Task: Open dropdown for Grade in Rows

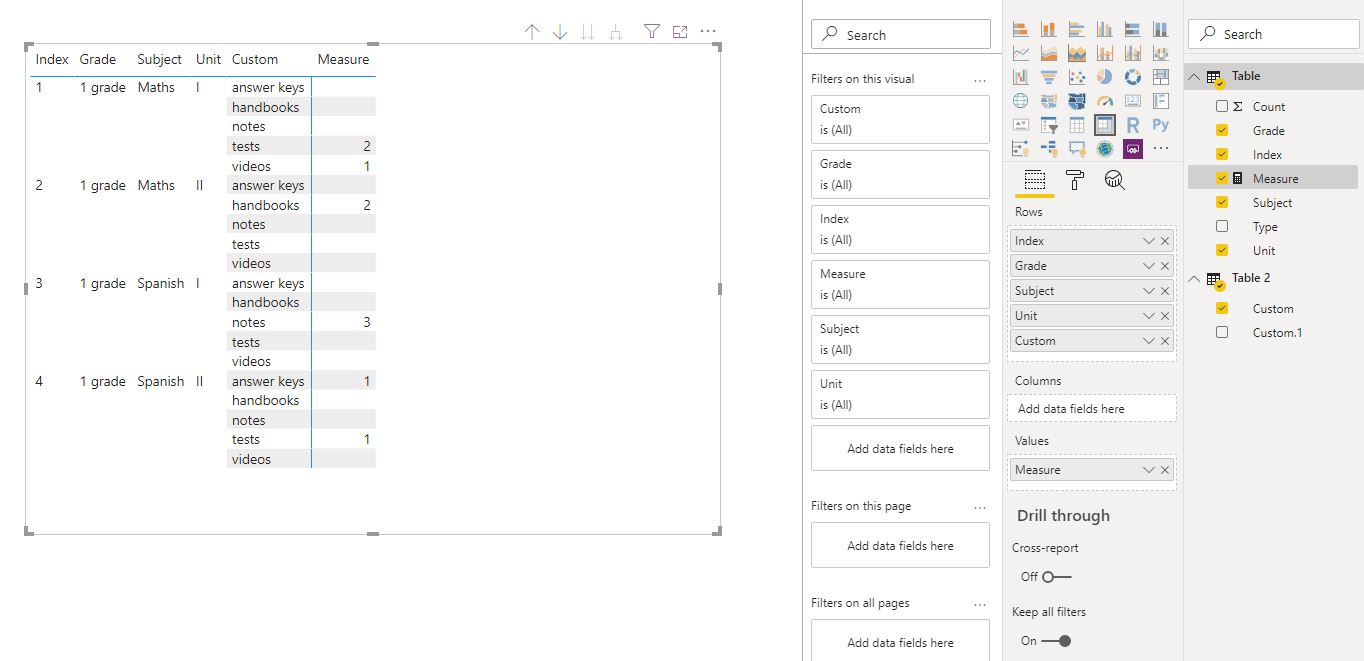Action: click(1149, 266)
